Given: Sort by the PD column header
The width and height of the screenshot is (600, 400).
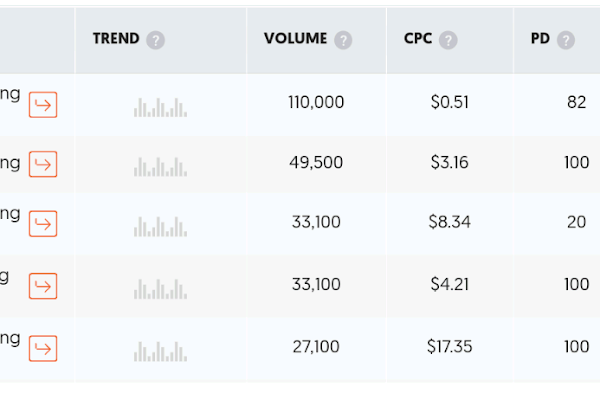Looking at the screenshot, I should (540, 40).
